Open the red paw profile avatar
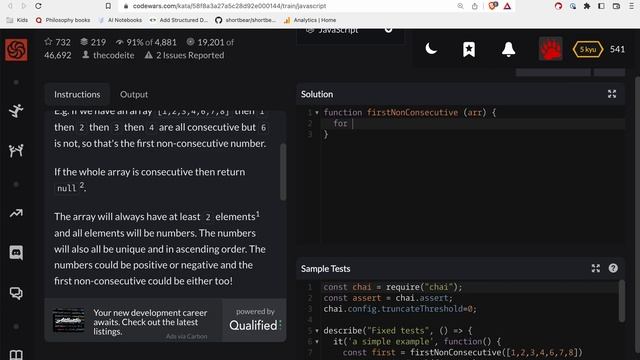 click(x=550, y=49)
